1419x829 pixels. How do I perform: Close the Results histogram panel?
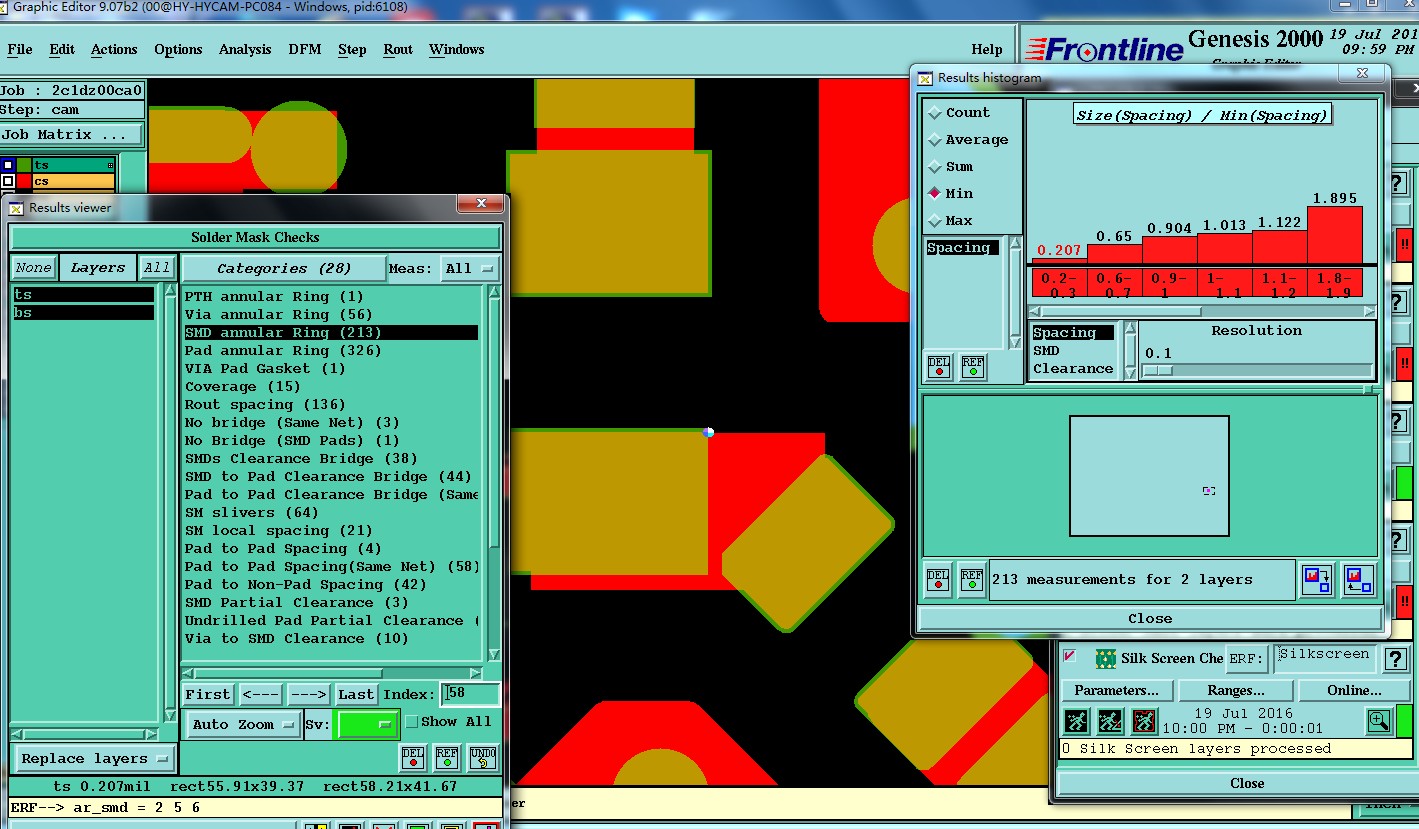(1150, 618)
